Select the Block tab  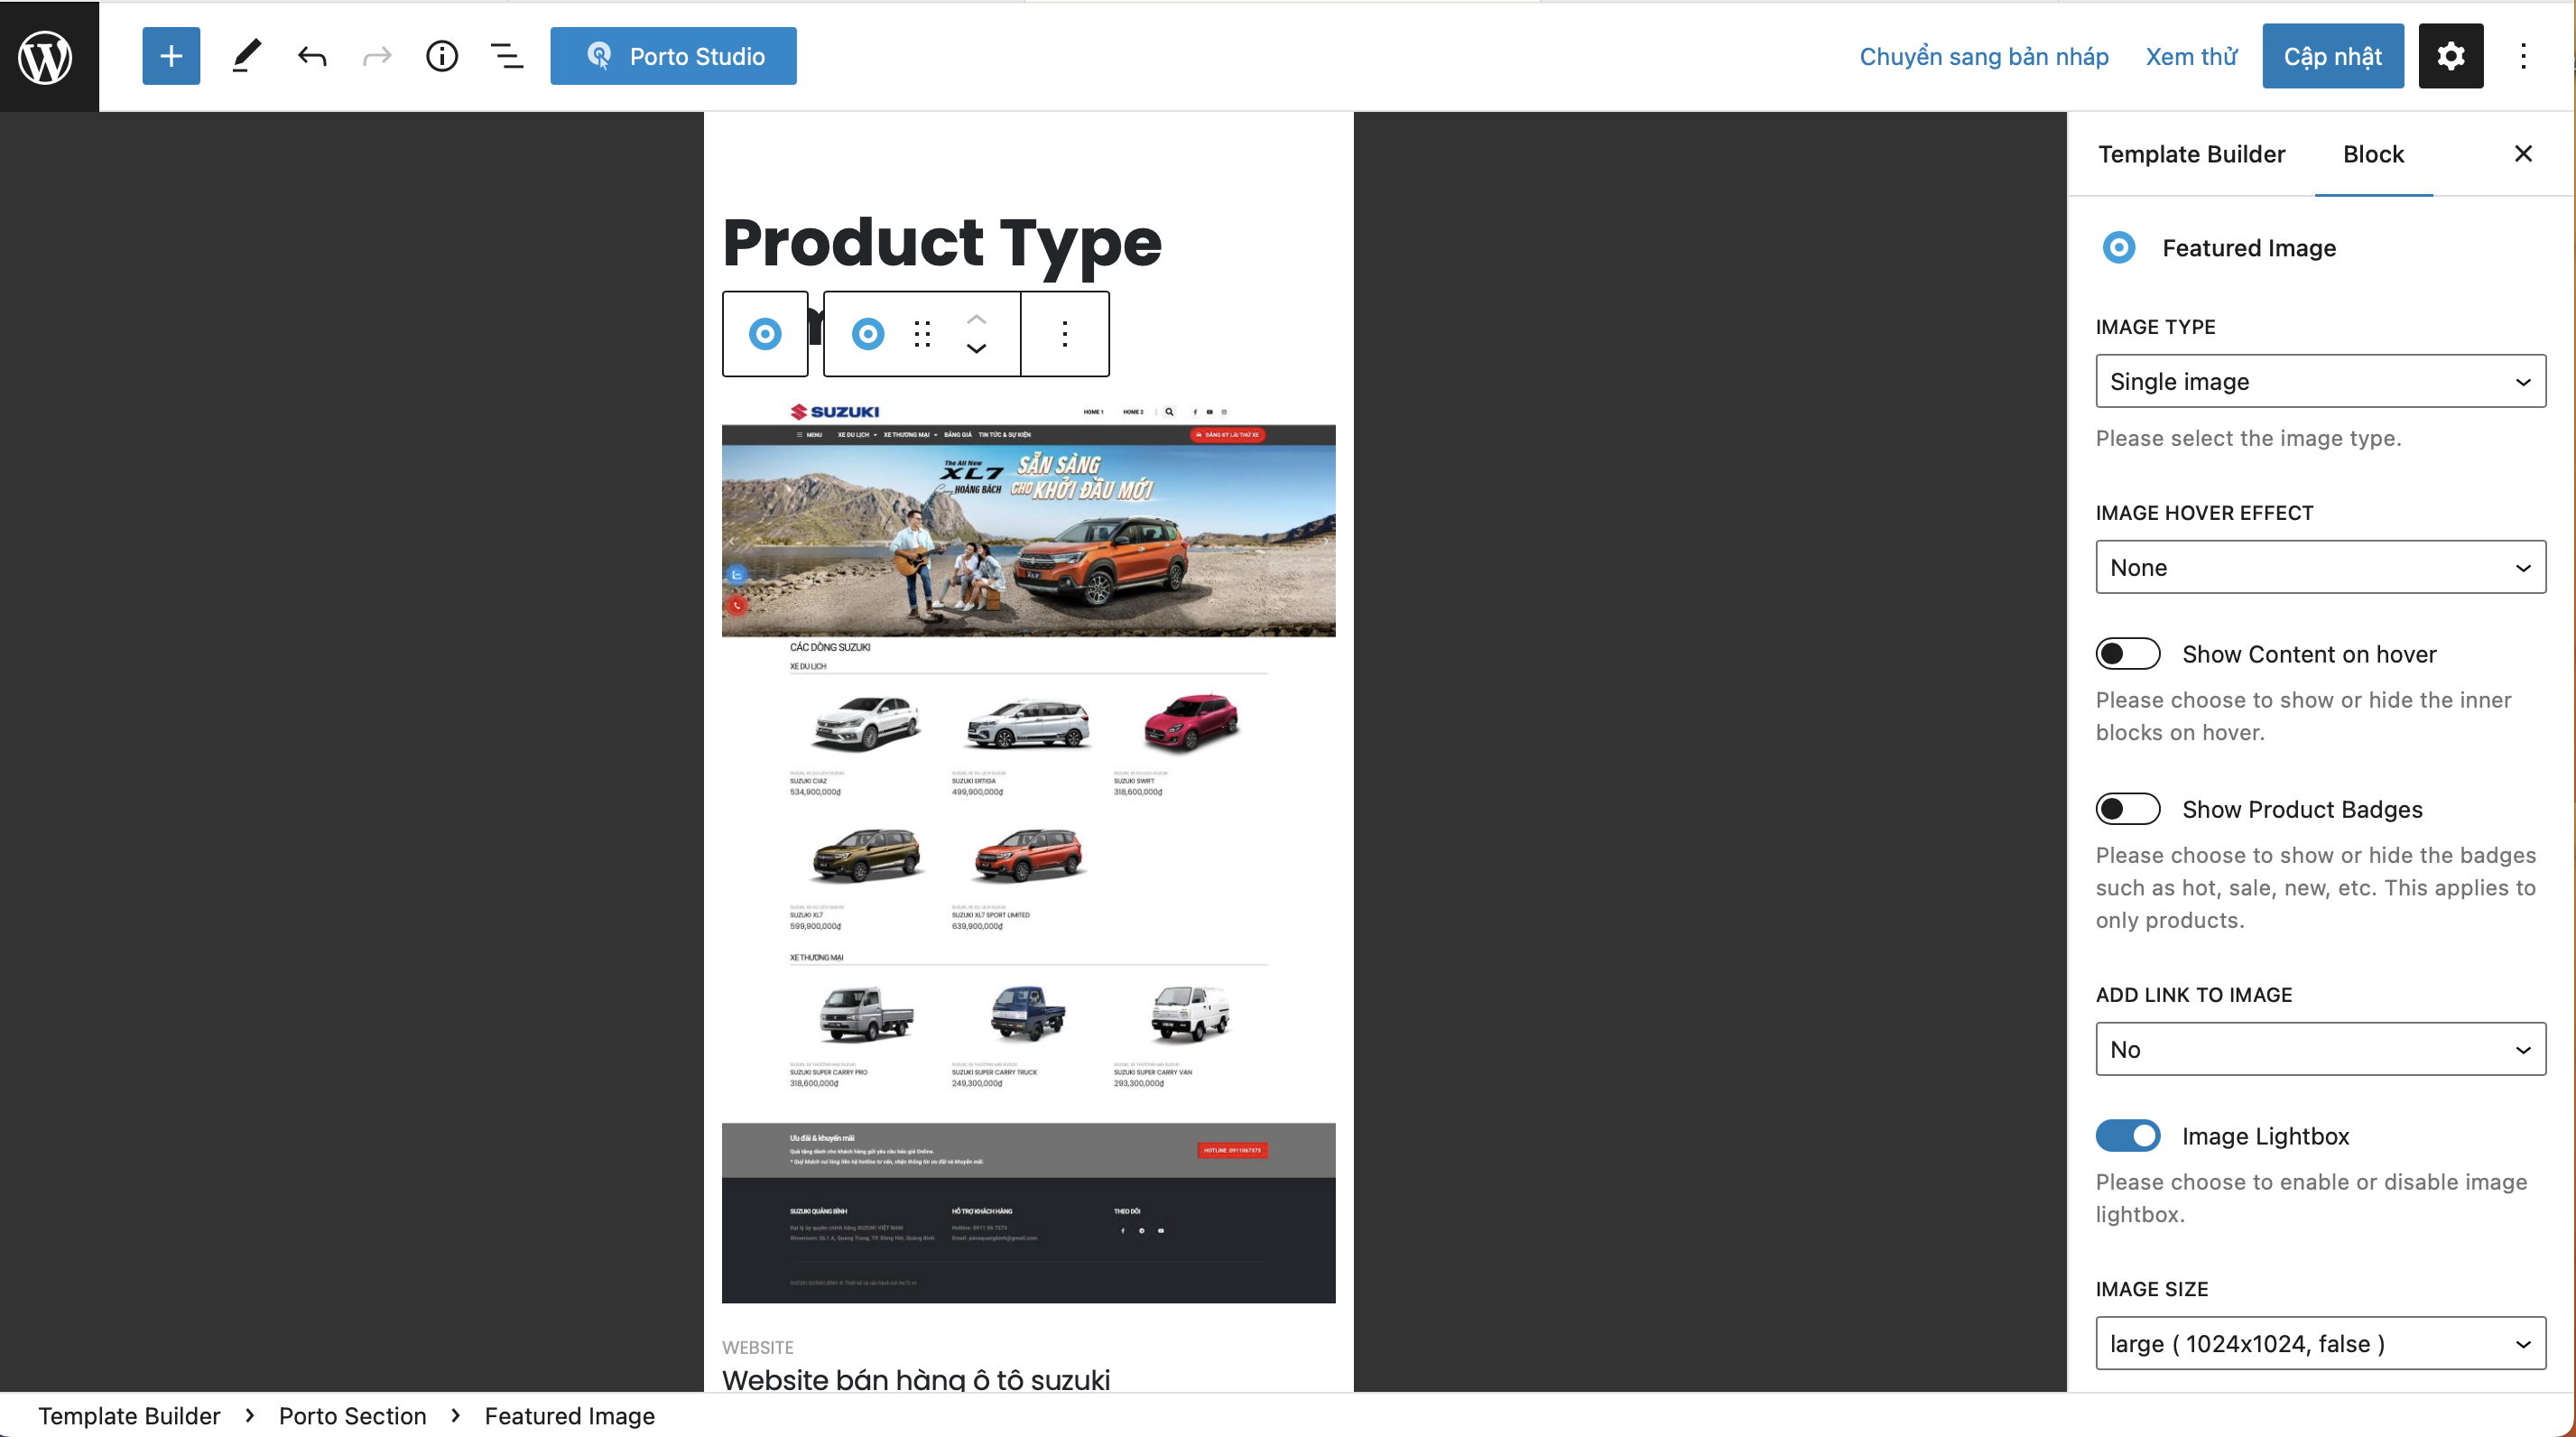(x=2372, y=154)
